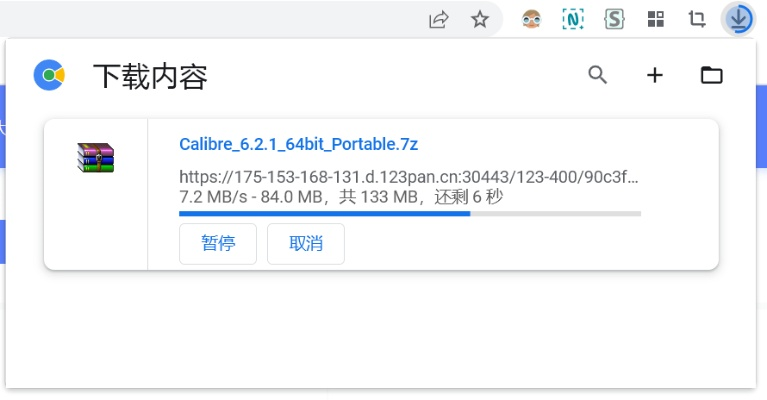
Task: Activate the crop screenshot extension icon
Action: [x=696, y=19]
